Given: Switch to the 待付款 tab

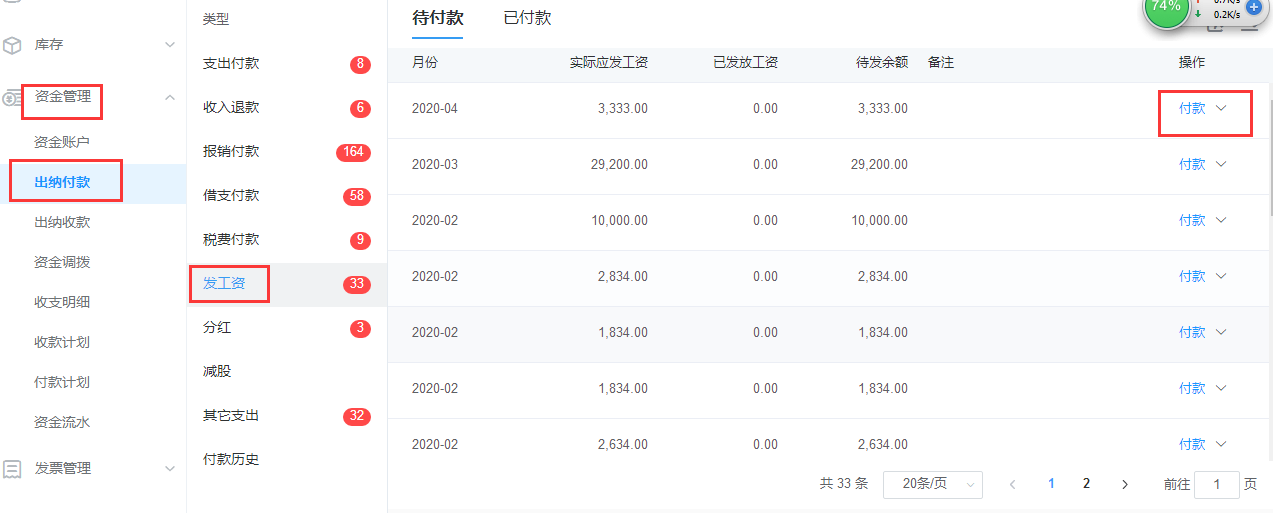Looking at the screenshot, I should click(438, 18).
